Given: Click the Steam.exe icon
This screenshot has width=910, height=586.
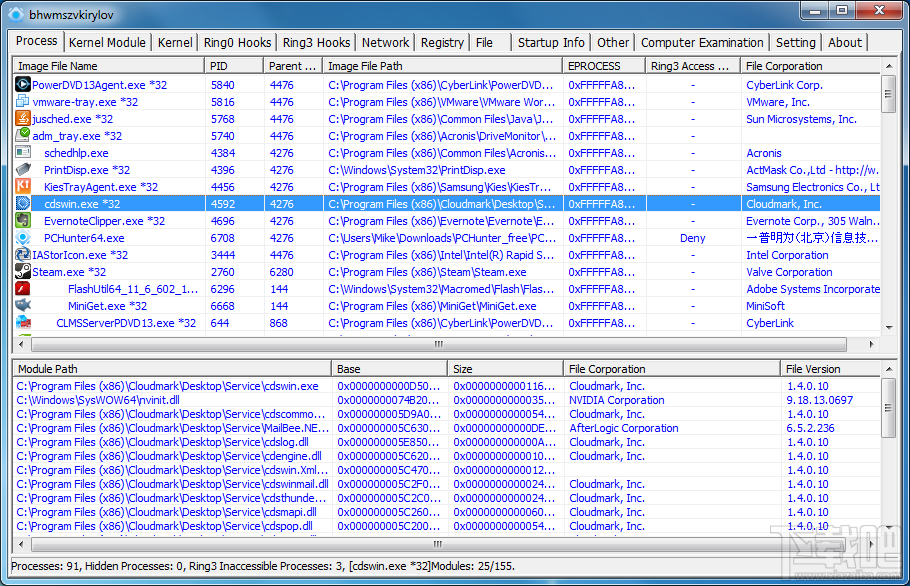Looking at the screenshot, I should pyautogui.click(x=23, y=272).
